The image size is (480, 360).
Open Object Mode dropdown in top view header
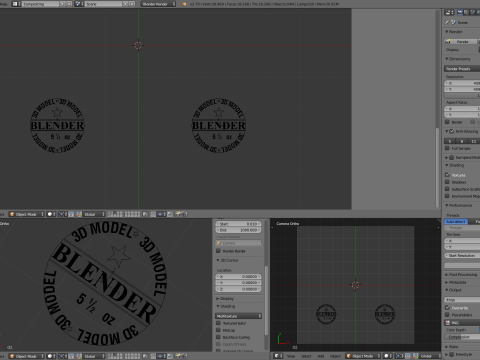pyautogui.click(x=27, y=214)
